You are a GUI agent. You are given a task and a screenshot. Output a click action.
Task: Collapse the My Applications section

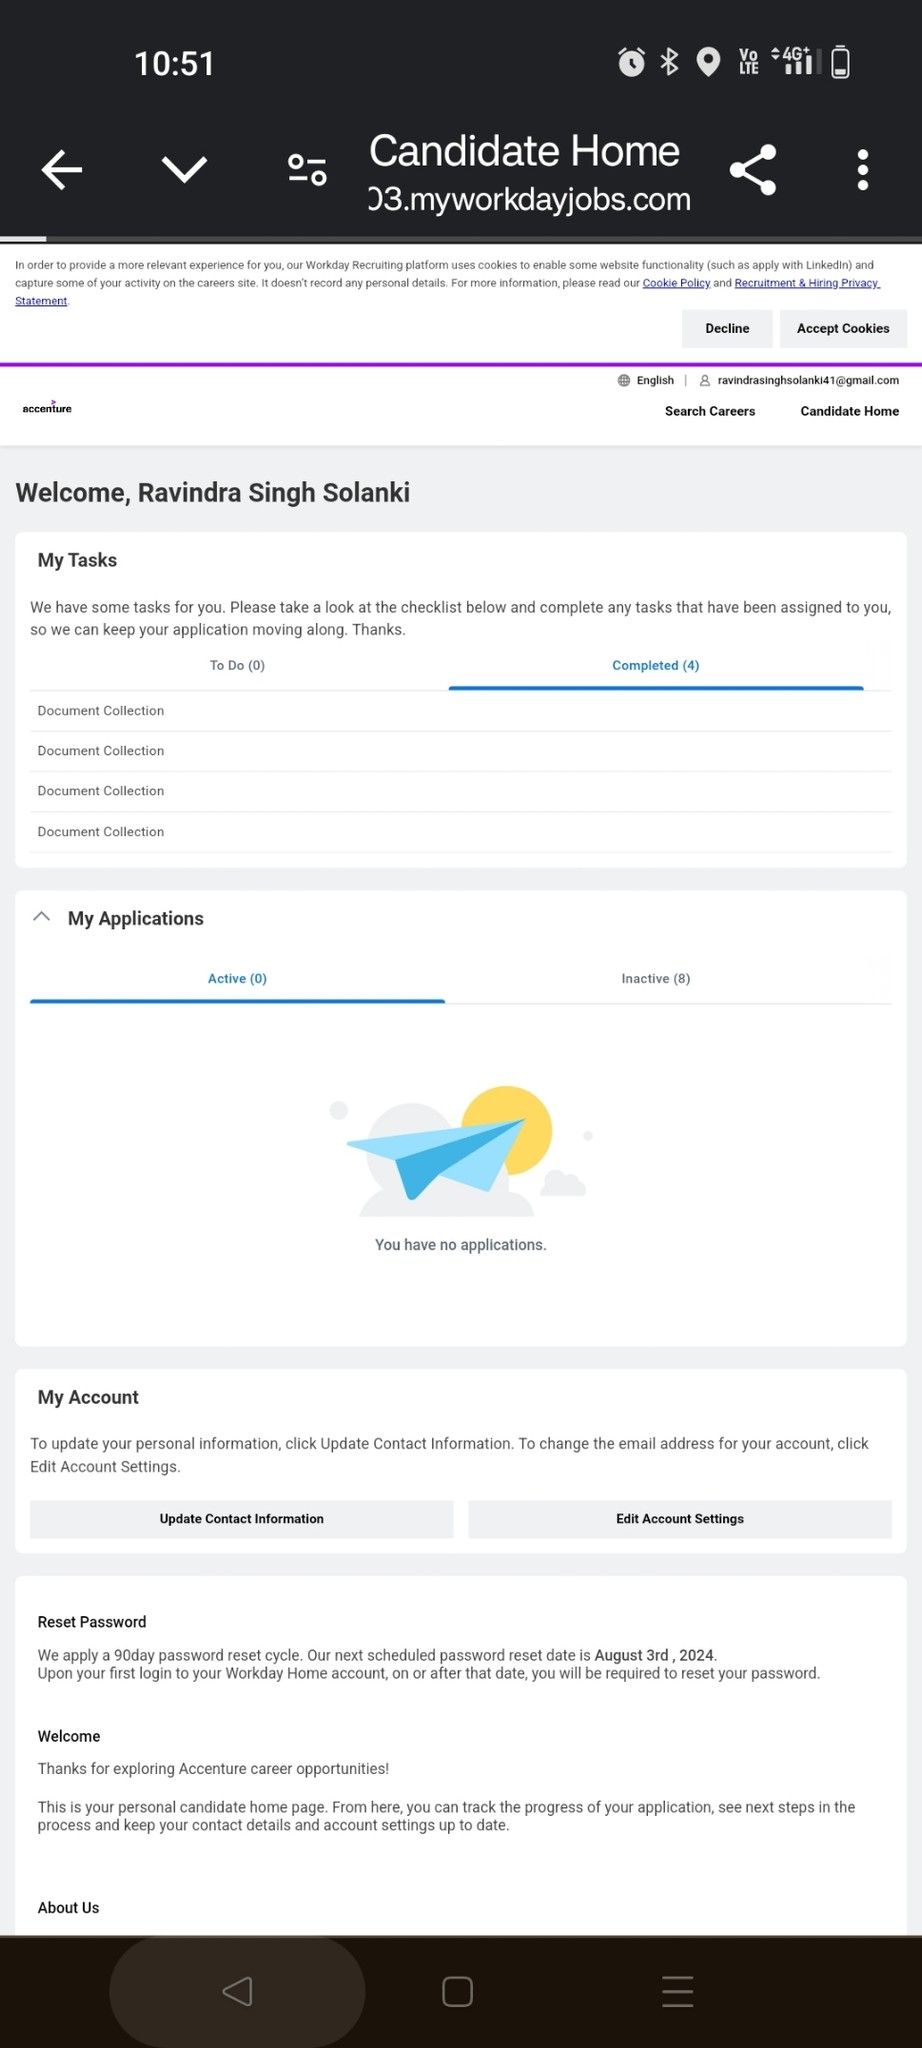41,917
